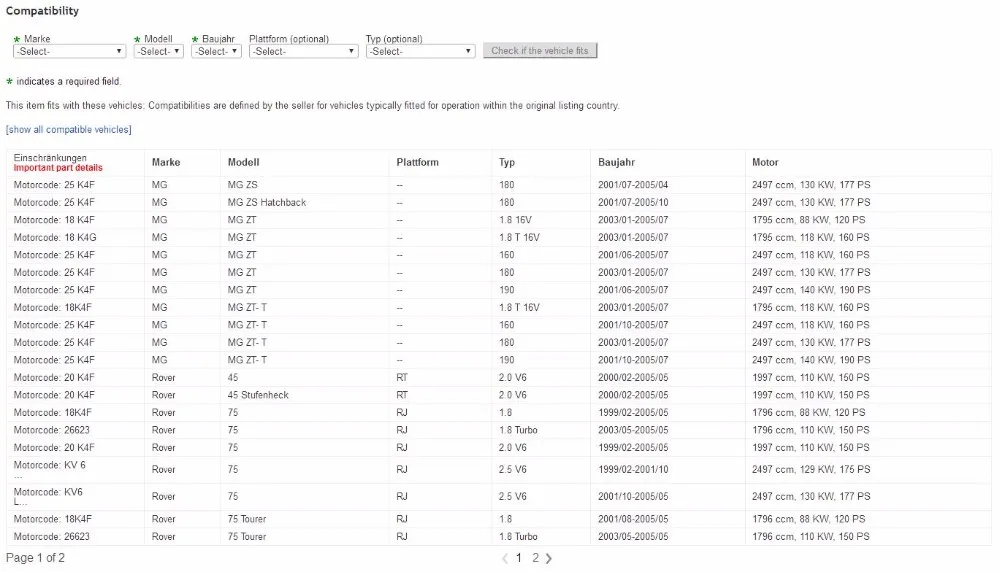Viewport: 1000px width, 572px height.
Task: Click the next page arrow icon
Action: click(x=548, y=558)
